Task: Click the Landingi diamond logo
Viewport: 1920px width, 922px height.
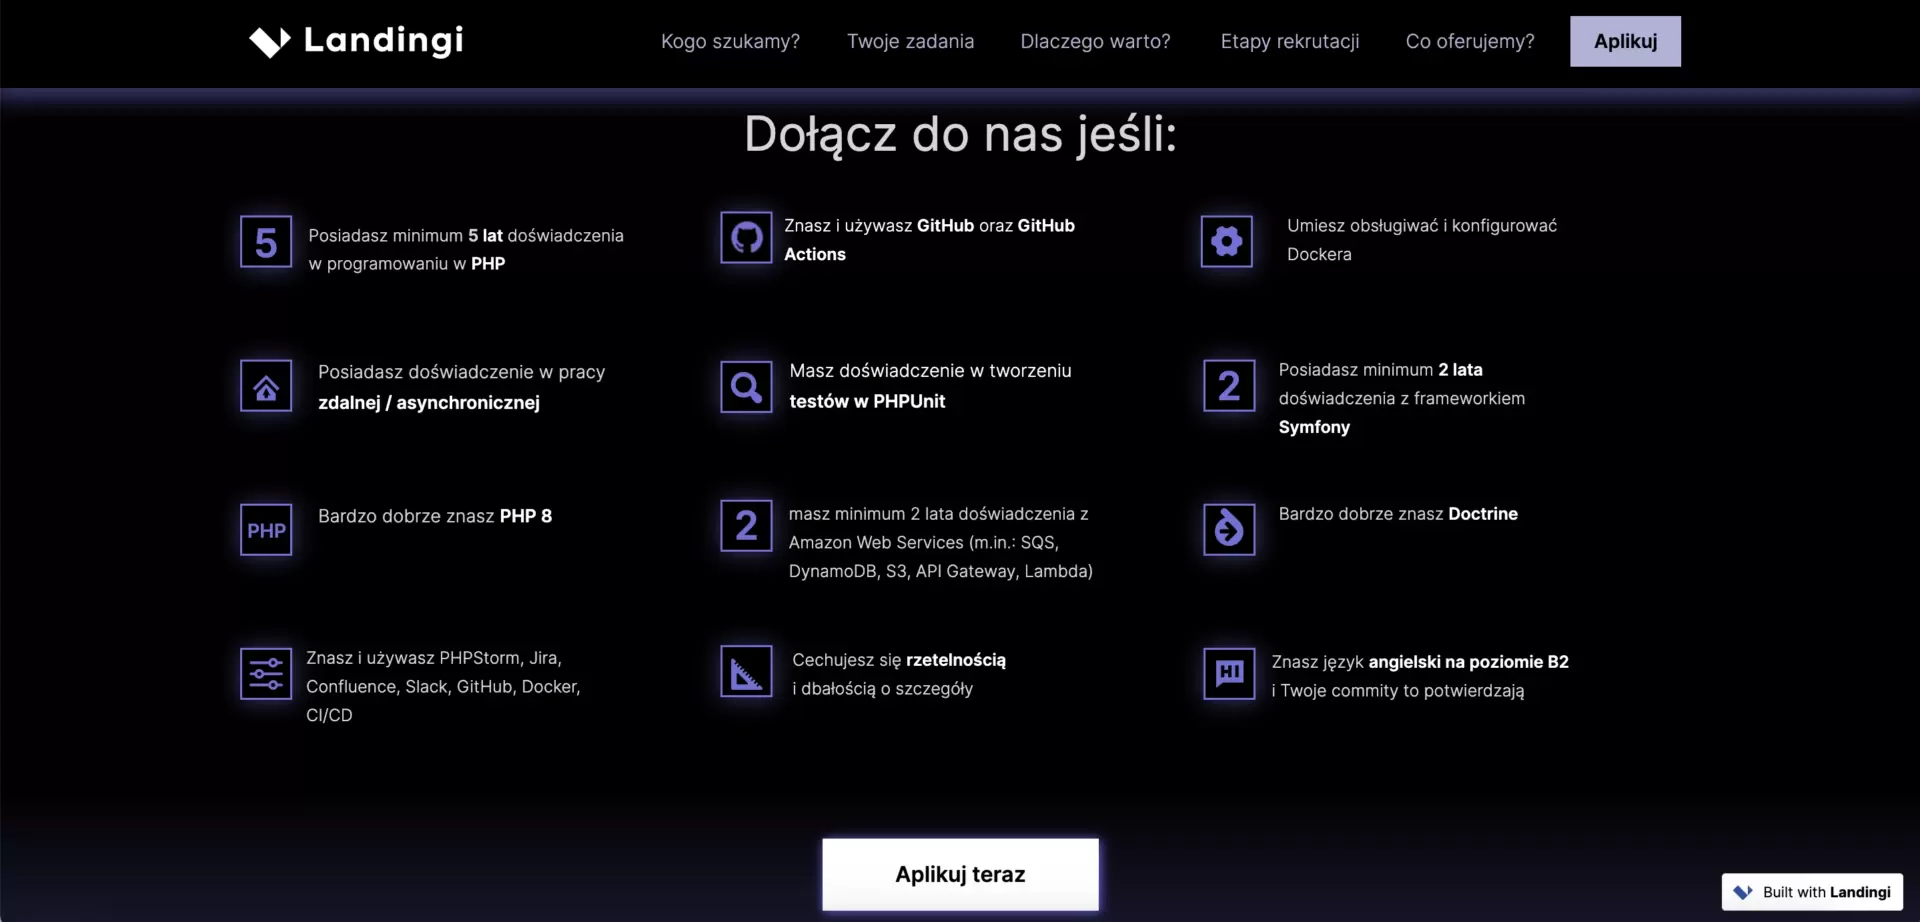Action: coord(268,41)
